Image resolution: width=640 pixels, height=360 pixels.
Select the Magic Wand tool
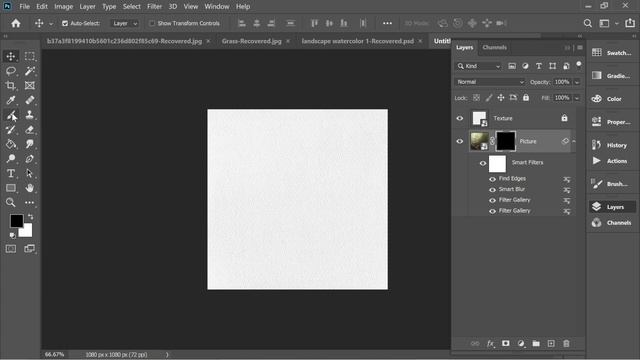[29, 71]
